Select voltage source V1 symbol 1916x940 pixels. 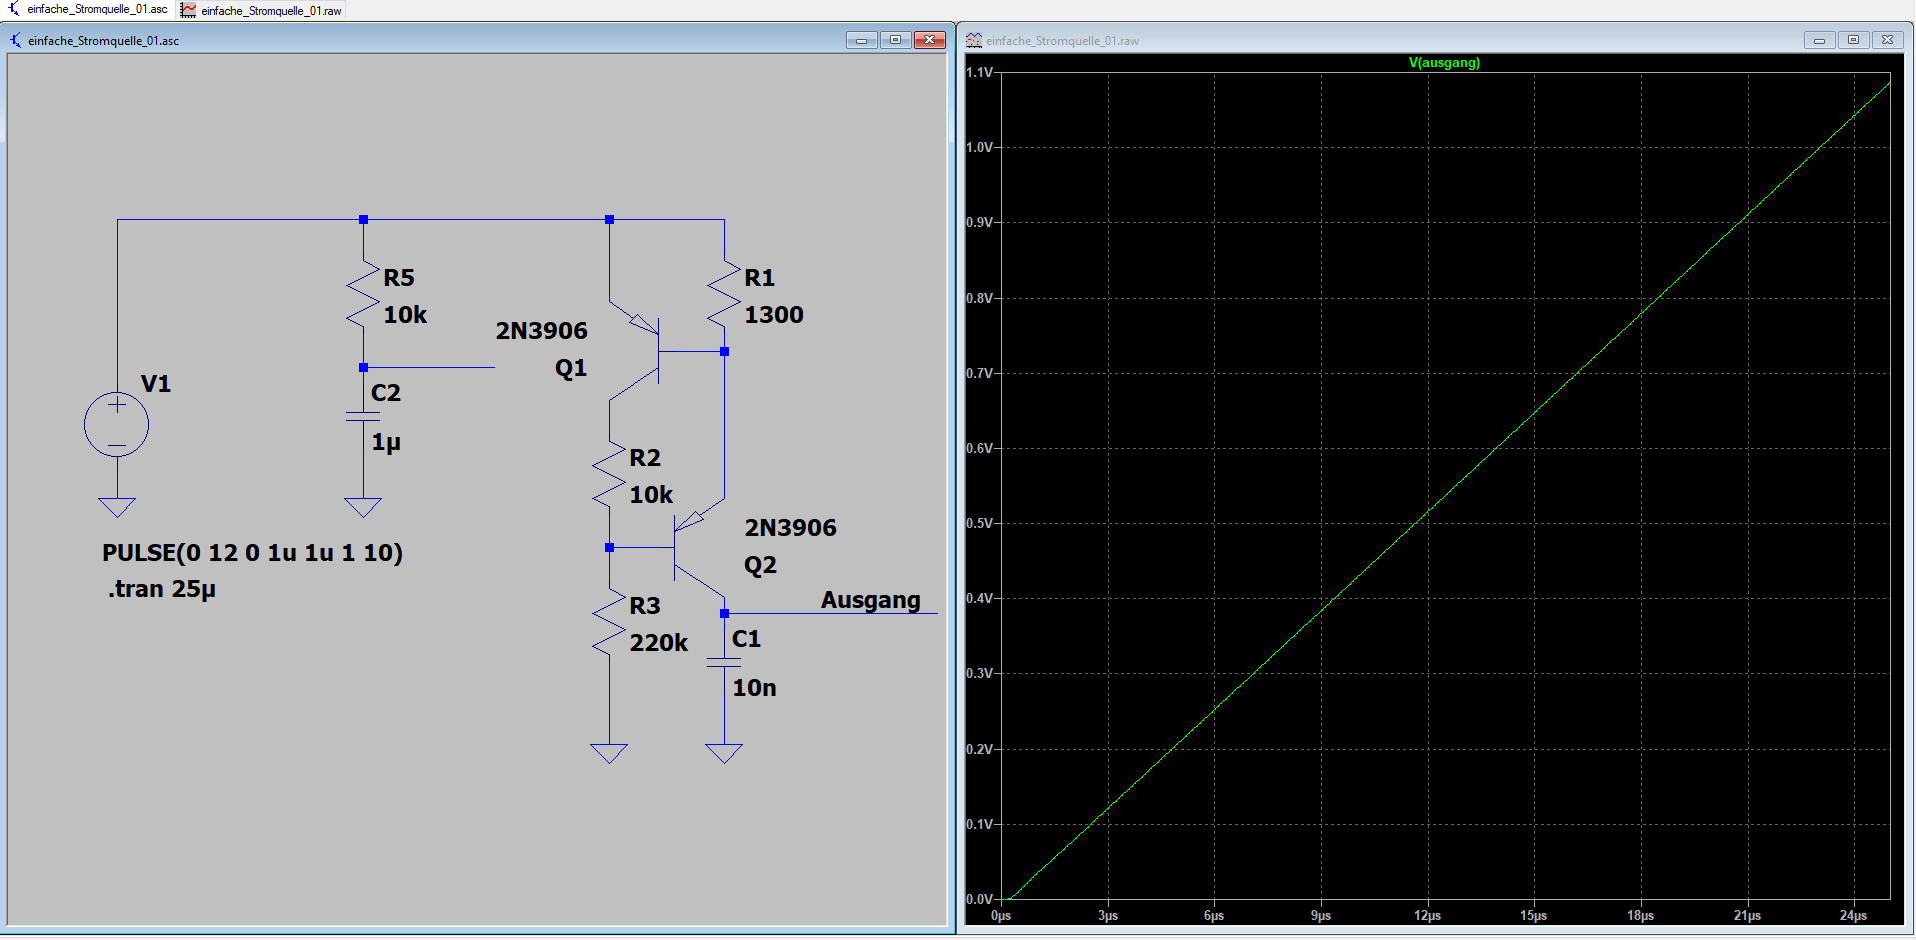[117, 425]
